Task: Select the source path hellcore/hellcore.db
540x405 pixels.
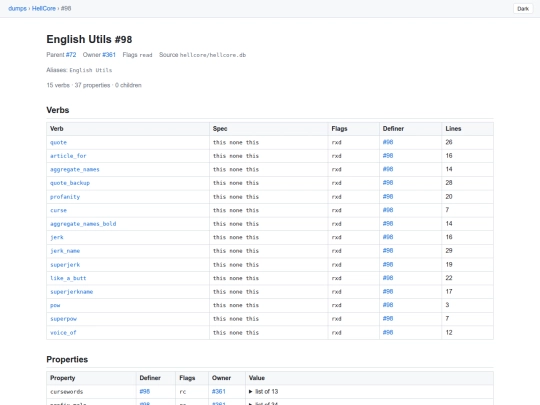Action: coord(213,55)
